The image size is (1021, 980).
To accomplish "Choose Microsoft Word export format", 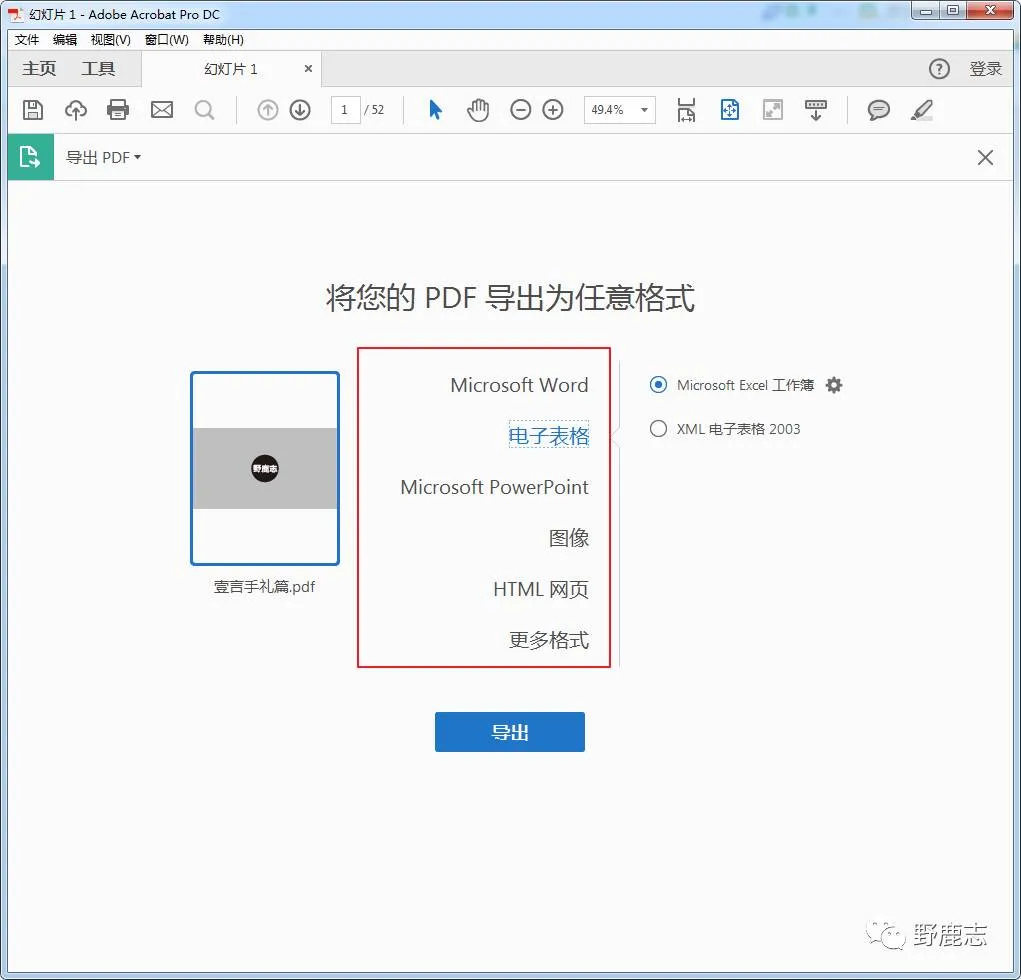I will point(520,385).
